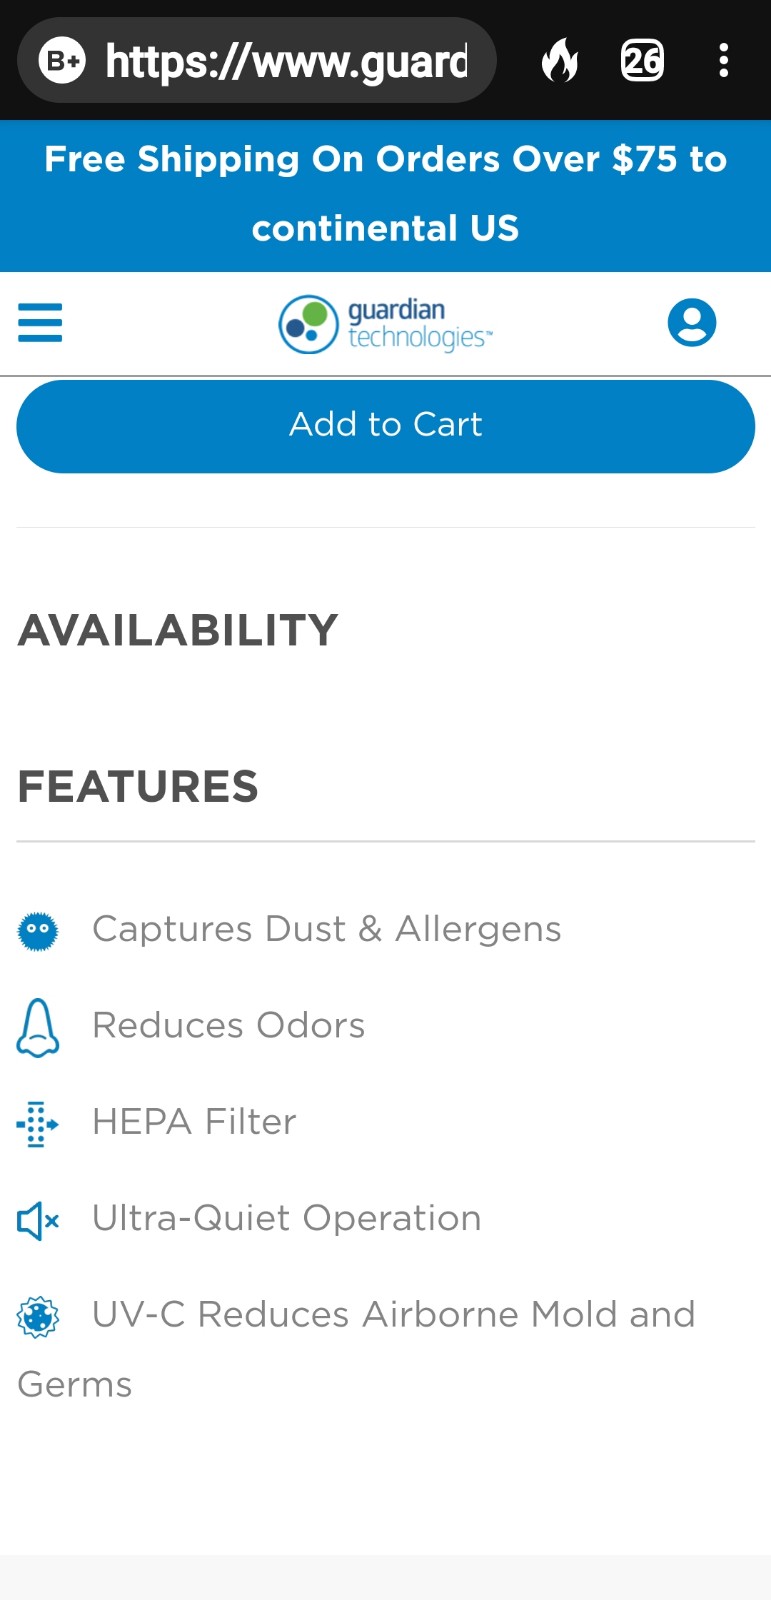Image resolution: width=771 pixels, height=1600 pixels.
Task: Tap the dust allergen feature icon
Action: click(38, 931)
